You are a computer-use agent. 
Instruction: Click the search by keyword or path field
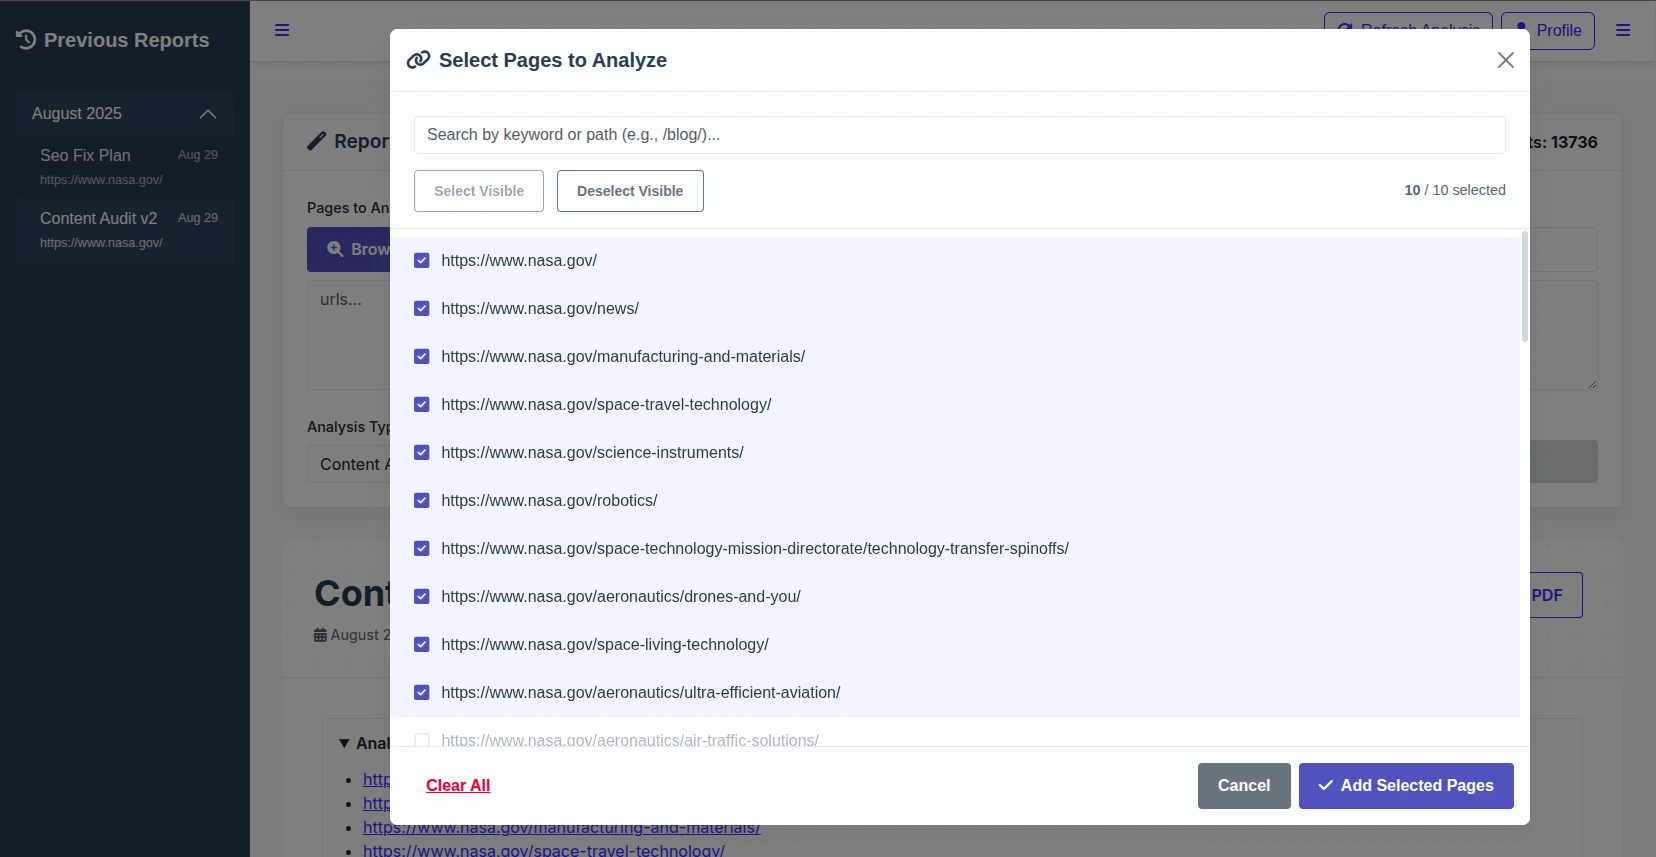tap(960, 135)
